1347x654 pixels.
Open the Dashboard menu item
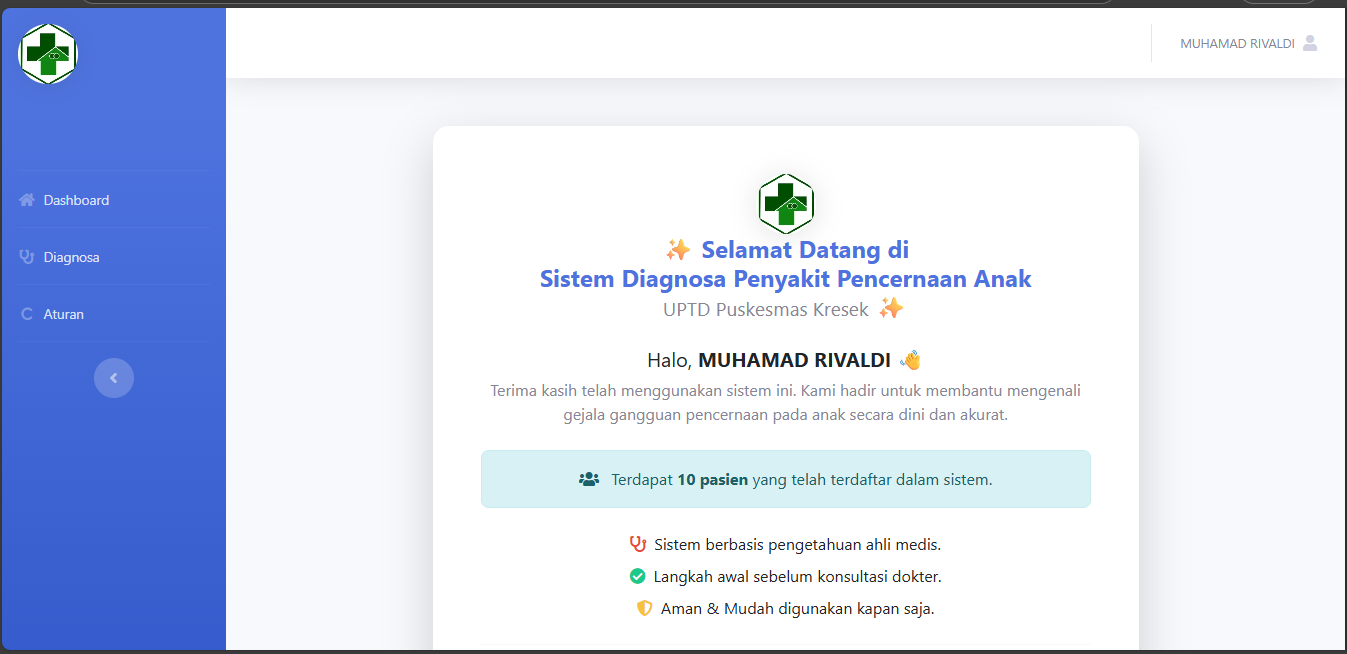113,200
